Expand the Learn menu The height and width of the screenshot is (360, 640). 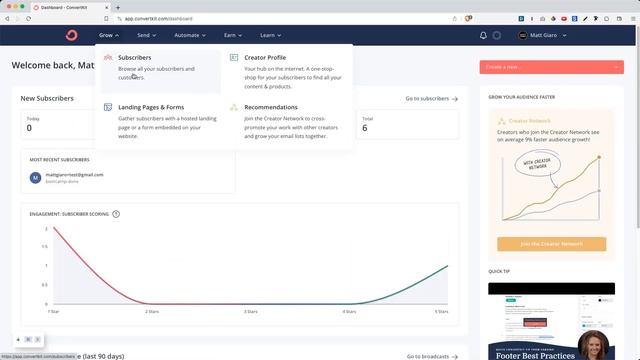(x=270, y=36)
